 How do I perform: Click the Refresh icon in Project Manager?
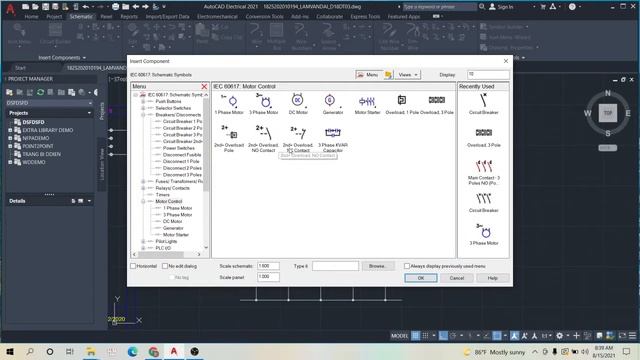click(40, 92)
